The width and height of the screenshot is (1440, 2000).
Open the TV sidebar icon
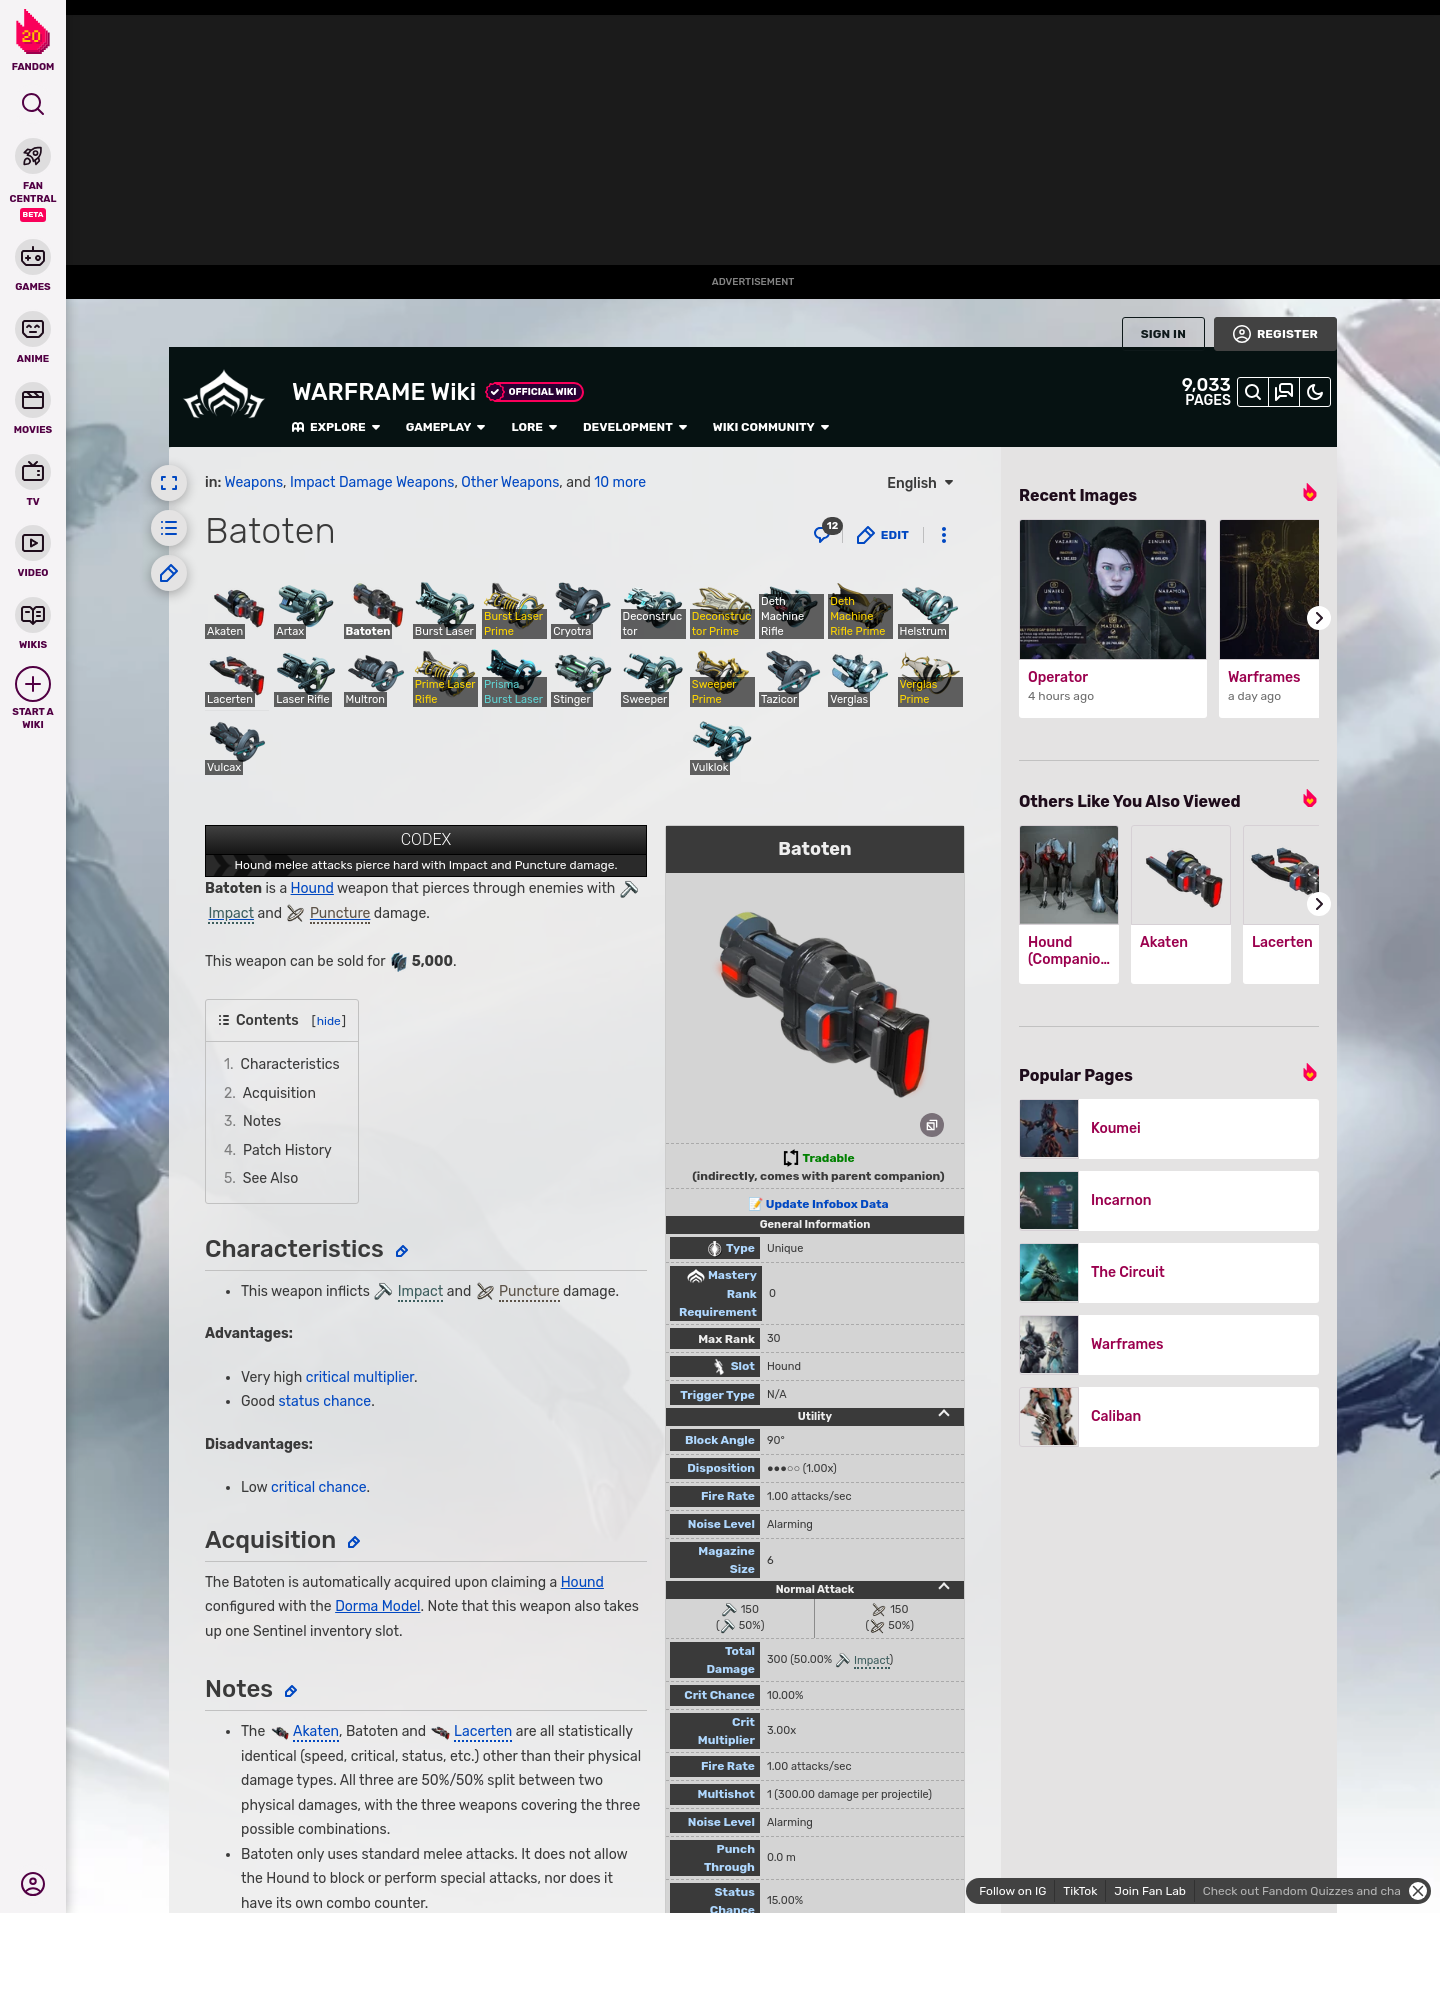pyautogui.click(x=33, y=471)
